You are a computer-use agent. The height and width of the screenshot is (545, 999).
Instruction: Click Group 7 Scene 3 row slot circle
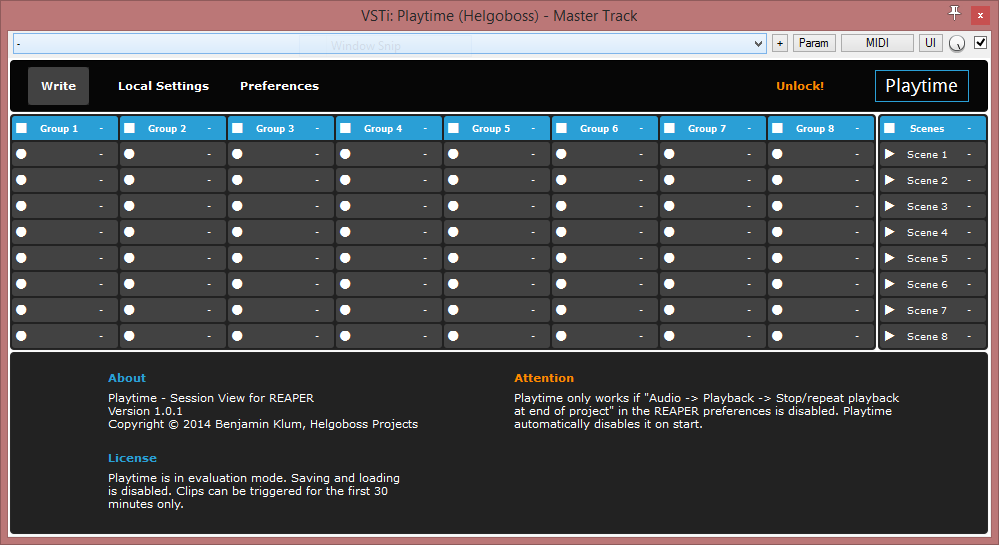coord(669,206)
